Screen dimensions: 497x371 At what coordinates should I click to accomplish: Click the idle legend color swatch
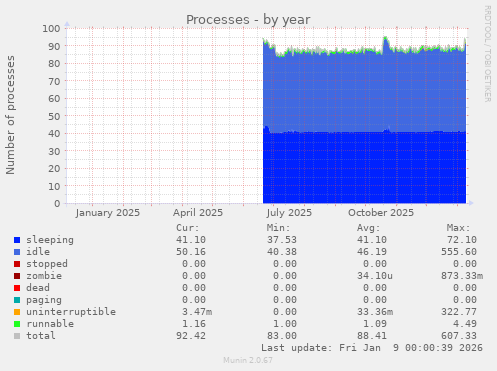click(x=17, y=252)
